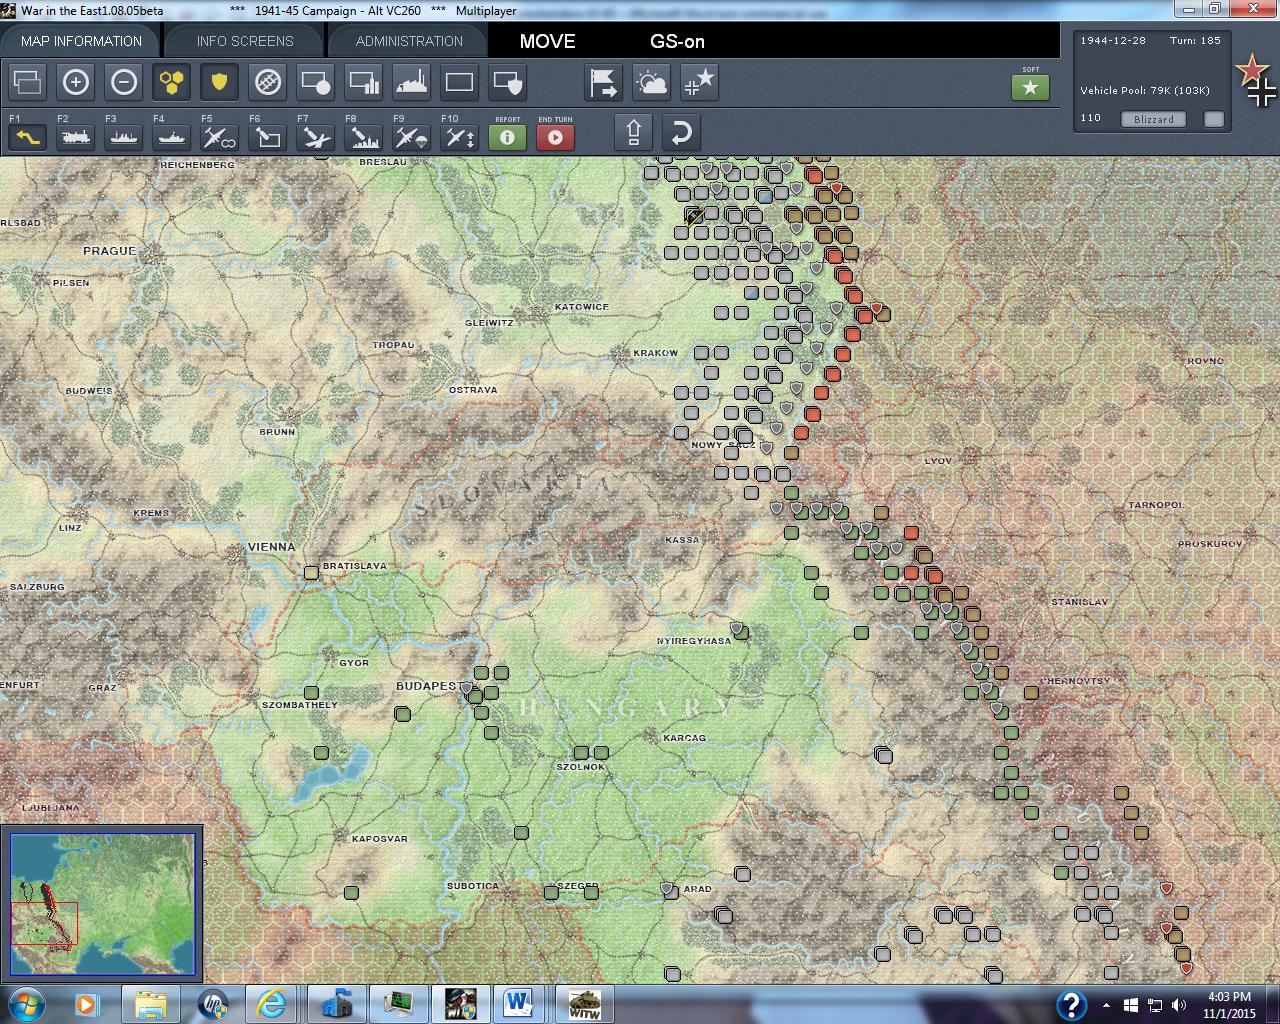1280x1024 pixels.
Task: Click the undo curved arrow icon
Action: point(681,132)
